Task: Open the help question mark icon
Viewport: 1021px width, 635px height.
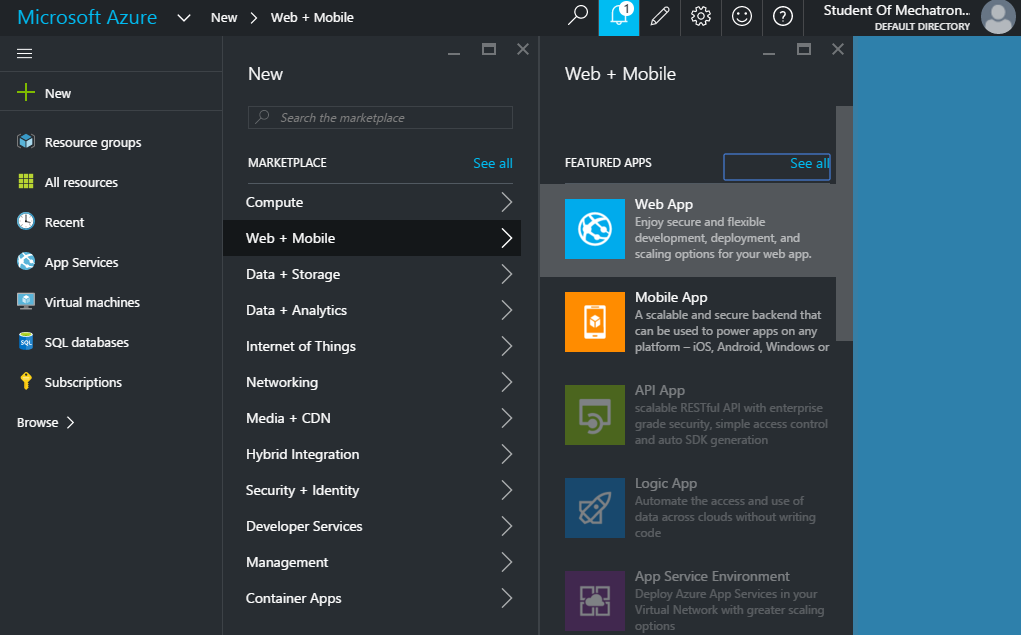Action: pyautogui.click(x=783, y=17)
